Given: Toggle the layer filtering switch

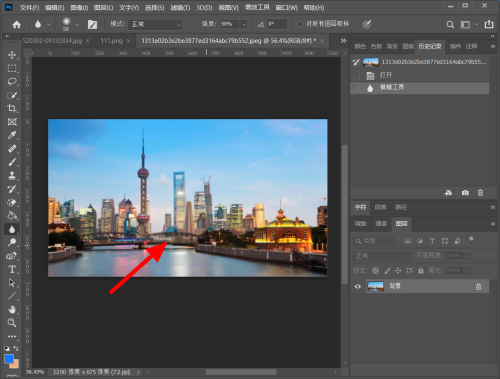Looking at the screenshot, I should (471, 240).
